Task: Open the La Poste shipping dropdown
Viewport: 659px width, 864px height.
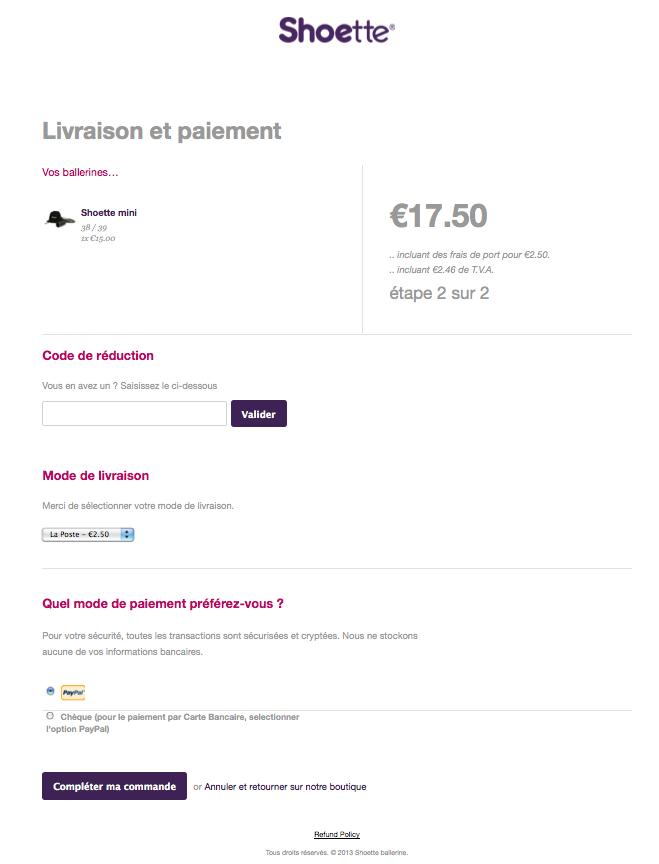Action: 88,535
